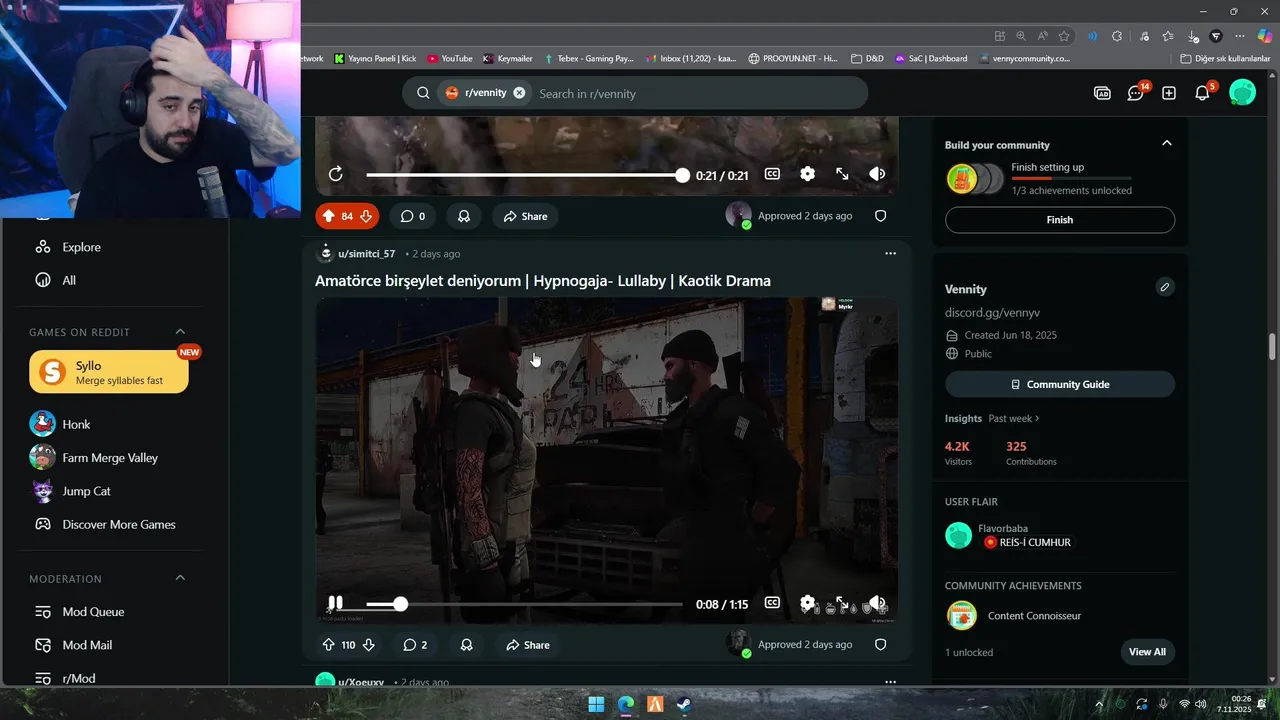Open overflow menu for simitci_57's post
The width and height of the screenshot is (1280, 720).
(x=890, y=254)
